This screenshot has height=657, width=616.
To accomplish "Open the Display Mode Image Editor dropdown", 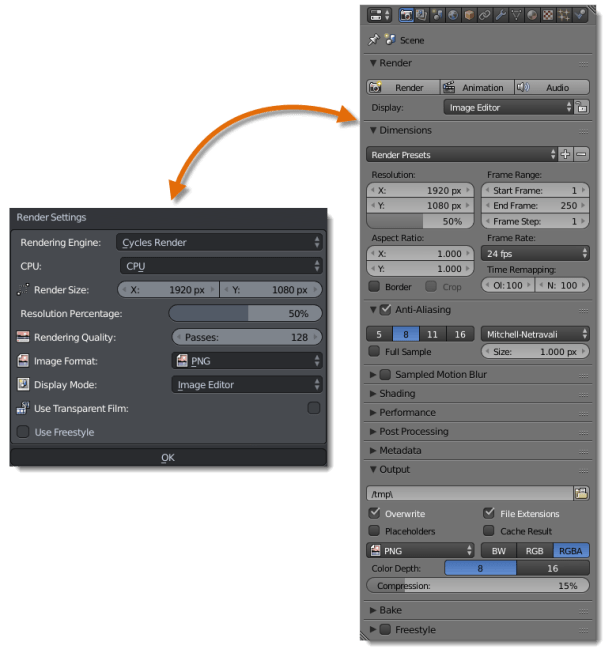I will click(247, 384).
